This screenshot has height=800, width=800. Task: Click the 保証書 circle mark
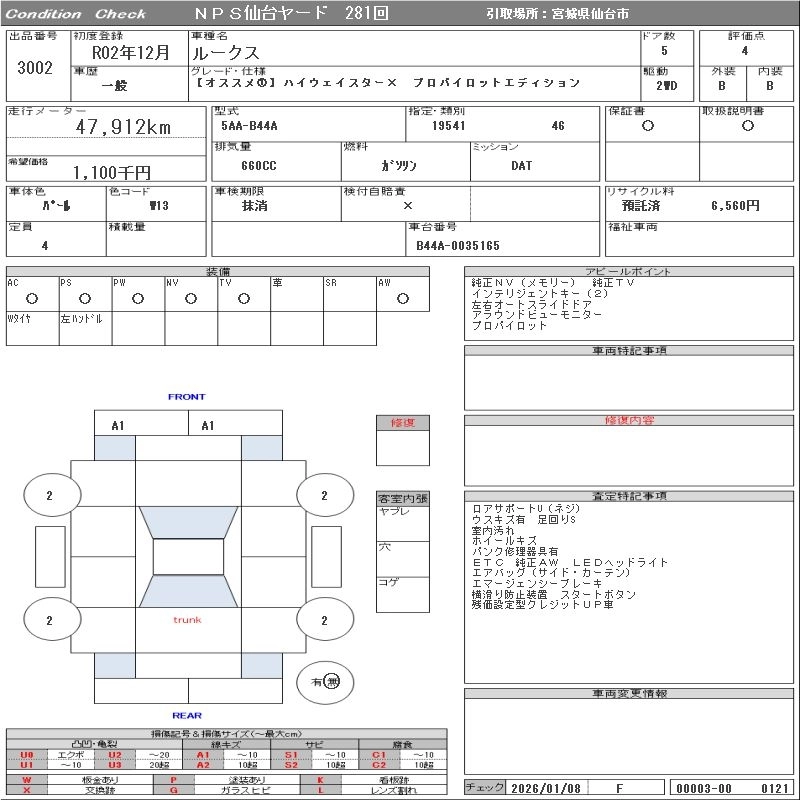click(648, 126)
